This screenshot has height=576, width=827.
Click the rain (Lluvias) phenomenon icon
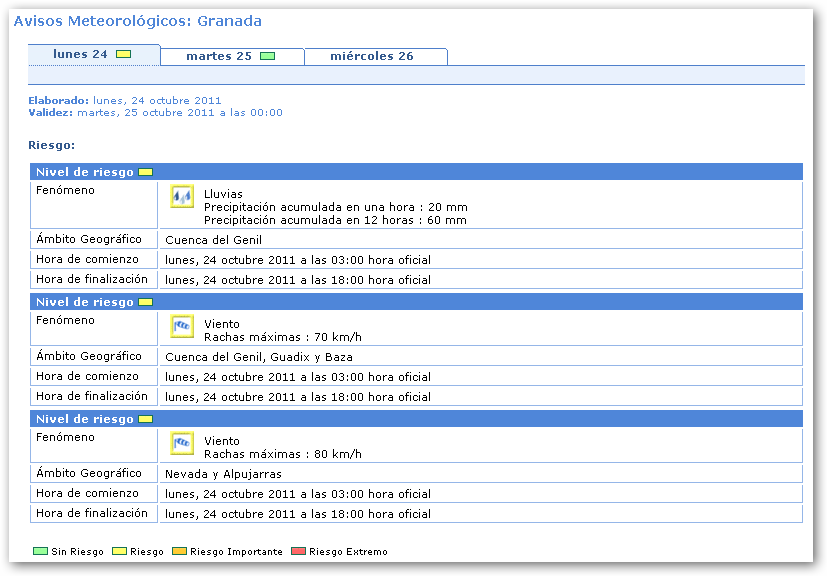pos(181,197)
